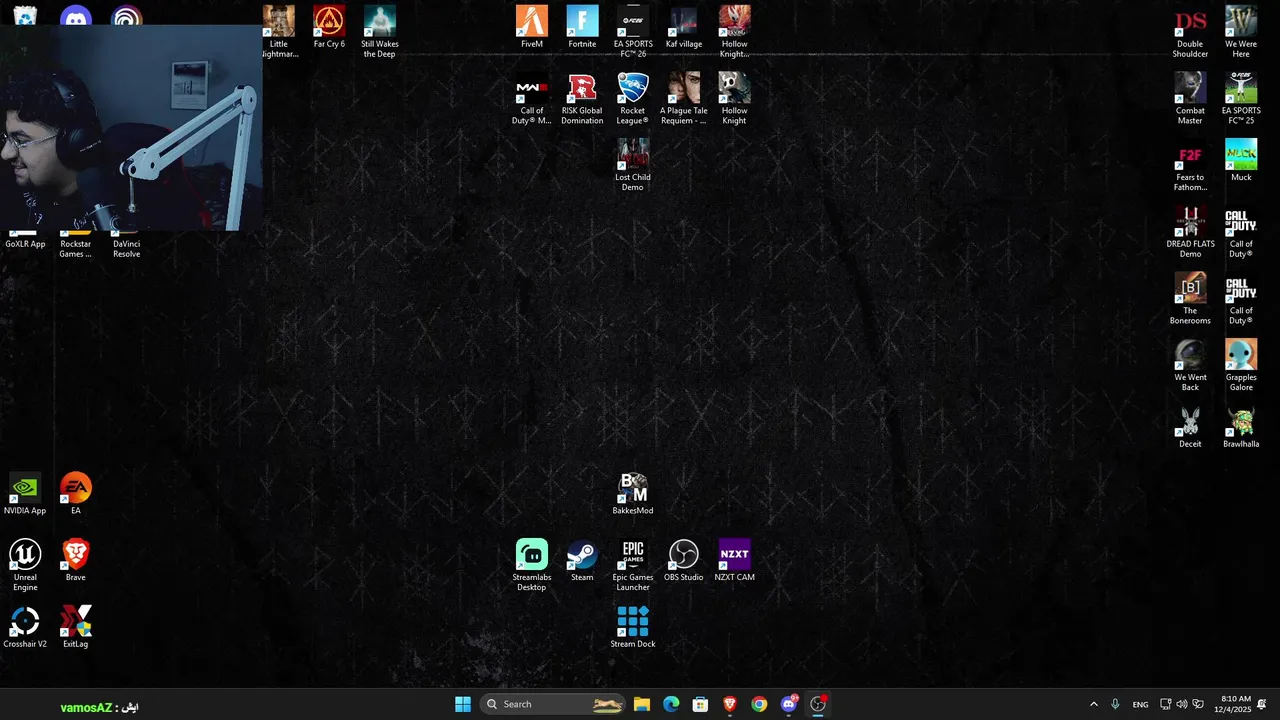
Task: Click the microphone tray icon
Action: coord(1115,704)
